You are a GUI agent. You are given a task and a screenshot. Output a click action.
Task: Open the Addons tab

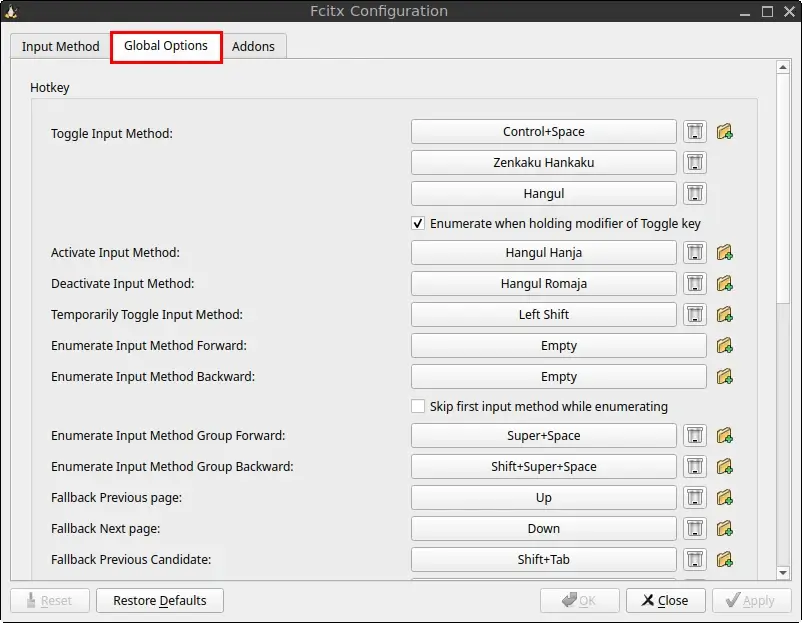tap(253, 47)
